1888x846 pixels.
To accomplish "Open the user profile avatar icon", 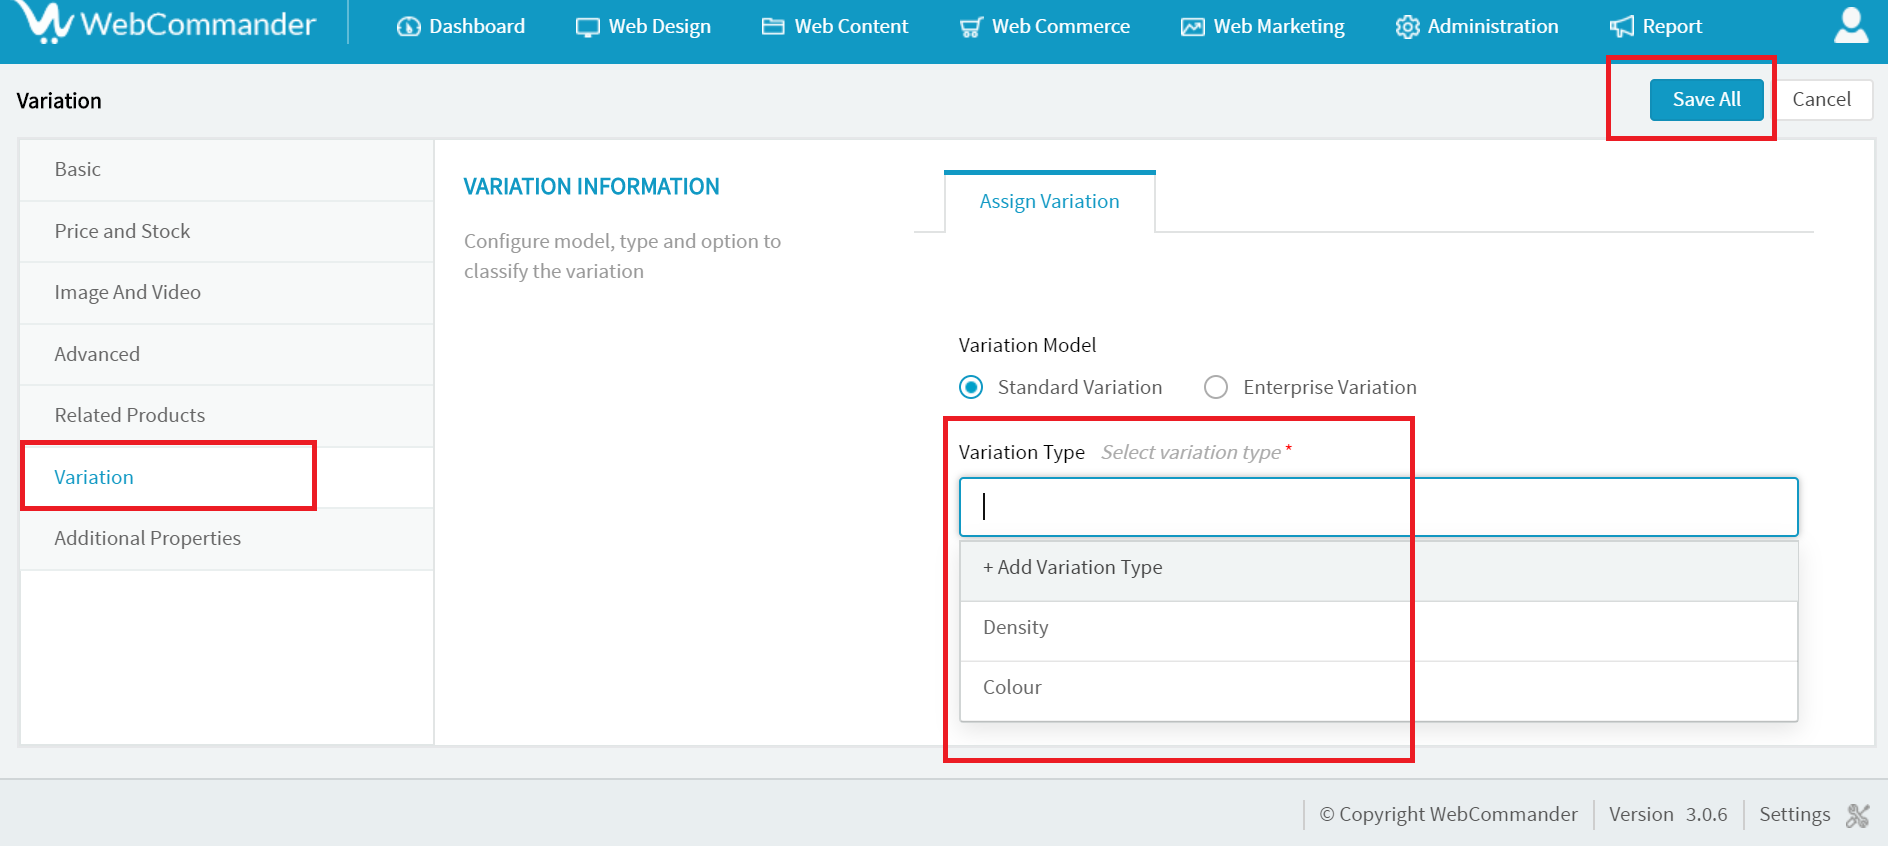I will [x=1851, y=26].
